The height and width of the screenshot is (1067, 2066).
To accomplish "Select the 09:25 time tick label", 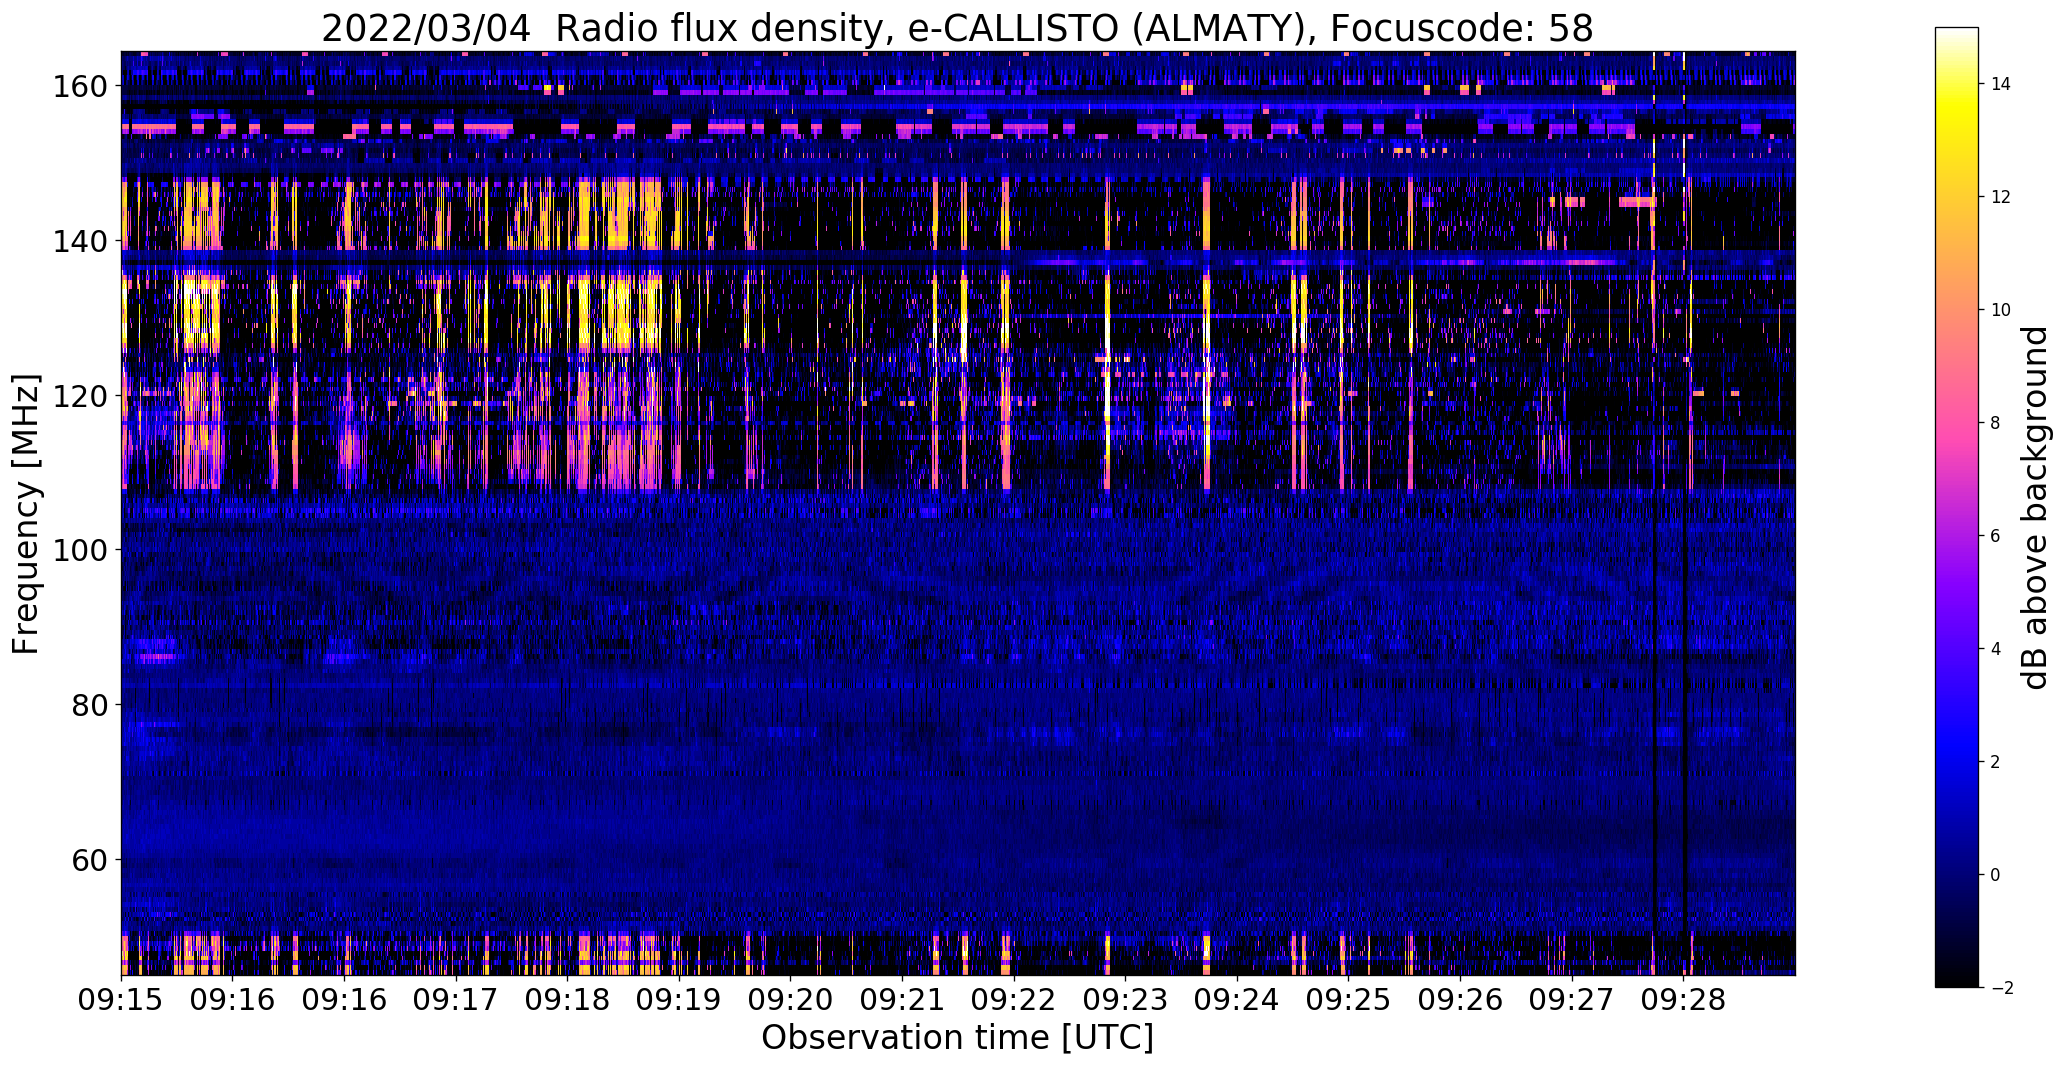I will 1348,999.
